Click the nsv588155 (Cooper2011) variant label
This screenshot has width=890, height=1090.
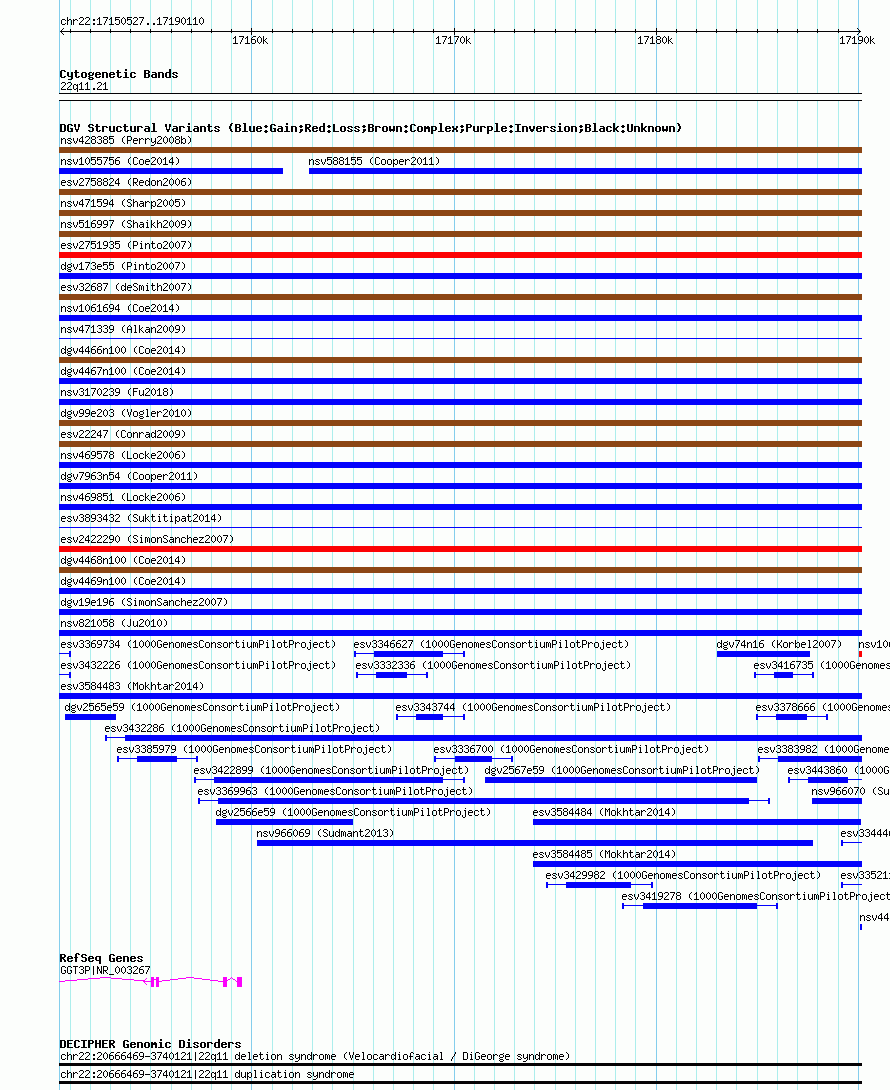click(x=374, y=161)
